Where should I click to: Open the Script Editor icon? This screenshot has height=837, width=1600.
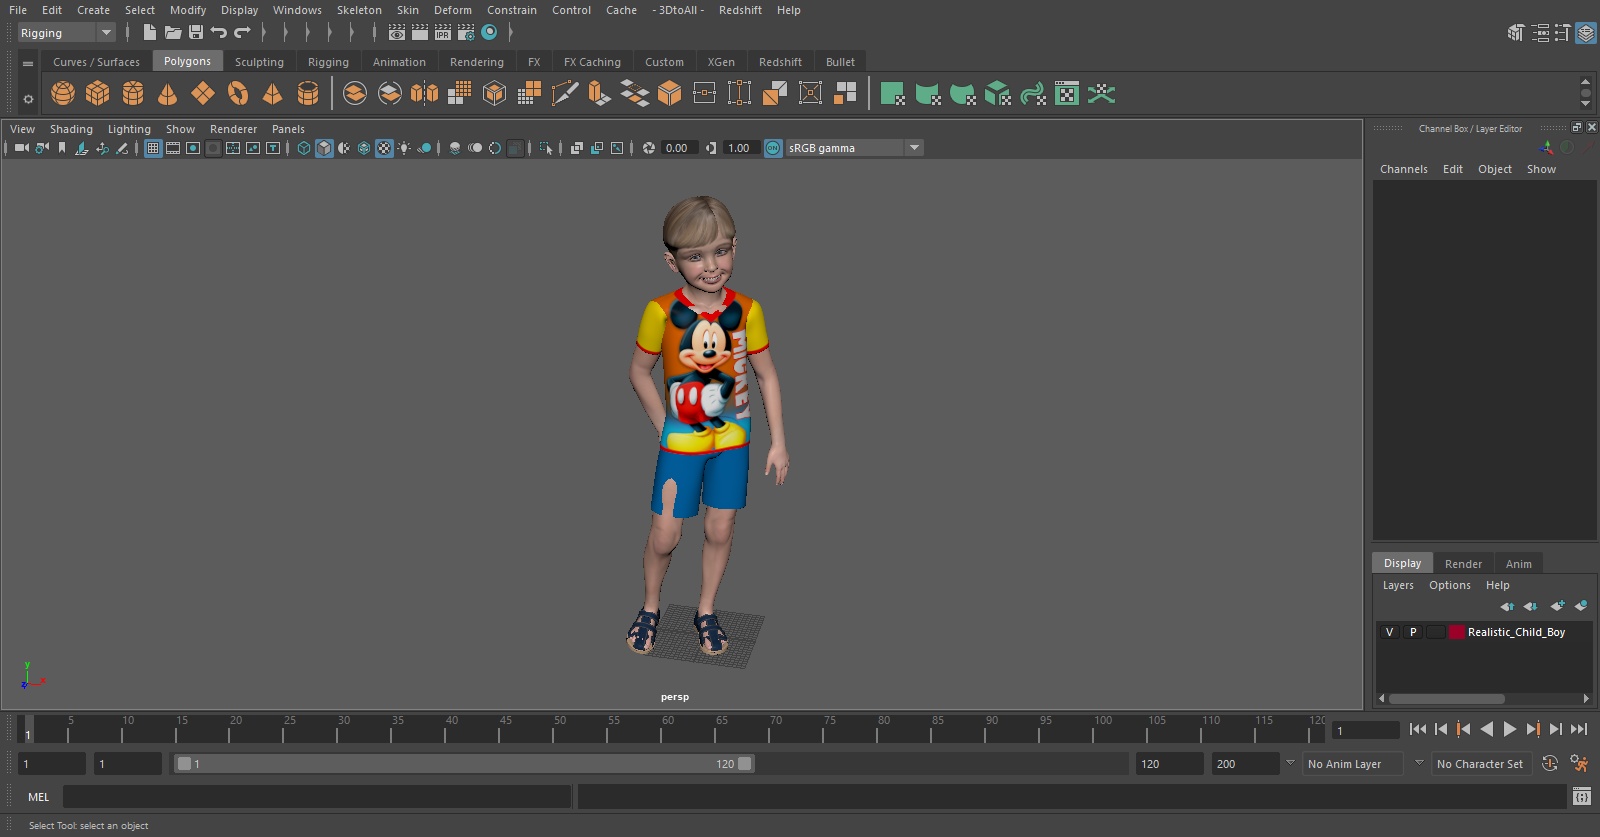coord(1582,797)
